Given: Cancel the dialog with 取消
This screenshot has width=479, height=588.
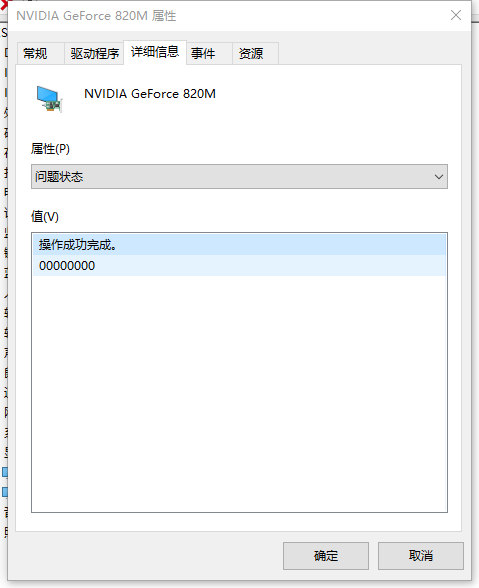Looking at the screenshot, I should point(420,555).
